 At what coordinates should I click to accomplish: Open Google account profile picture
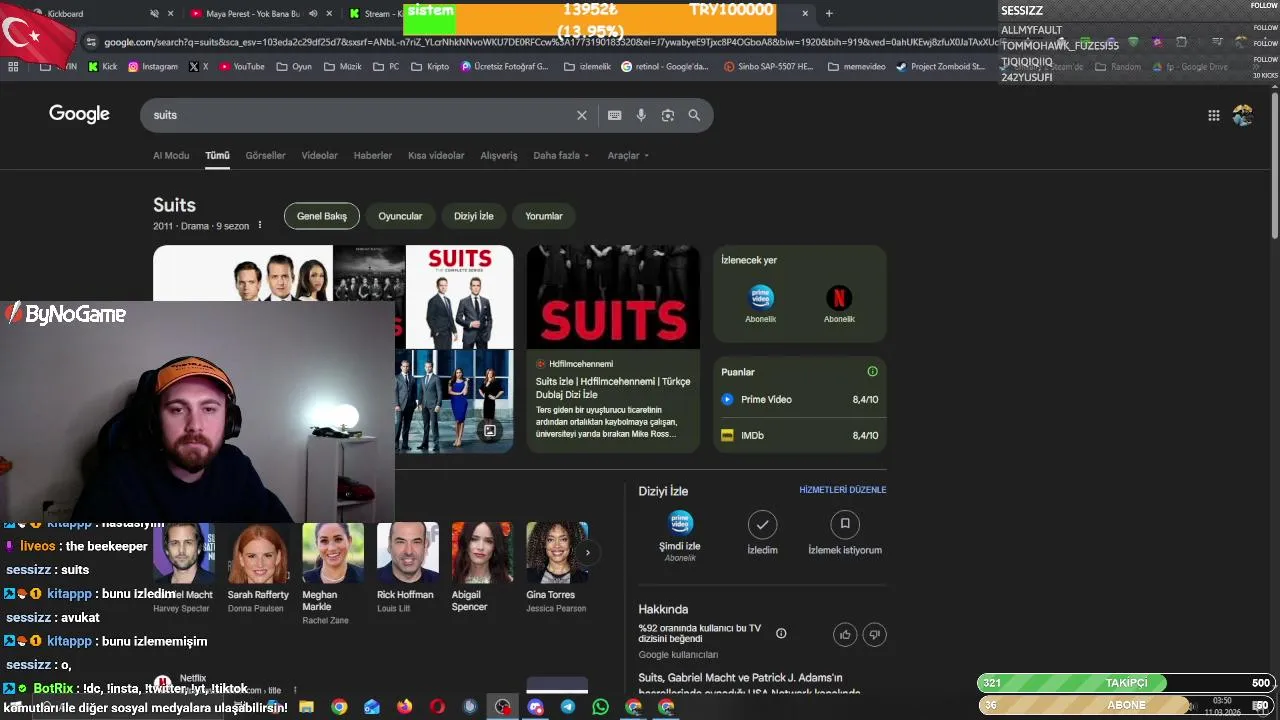1242,115
